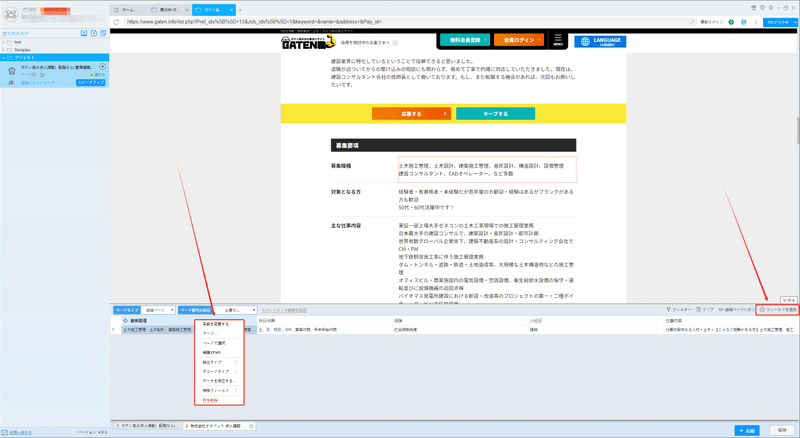This screenshot has width=800, height=438.
Task: Select ページで選択 in context menu
Action: 219,343
